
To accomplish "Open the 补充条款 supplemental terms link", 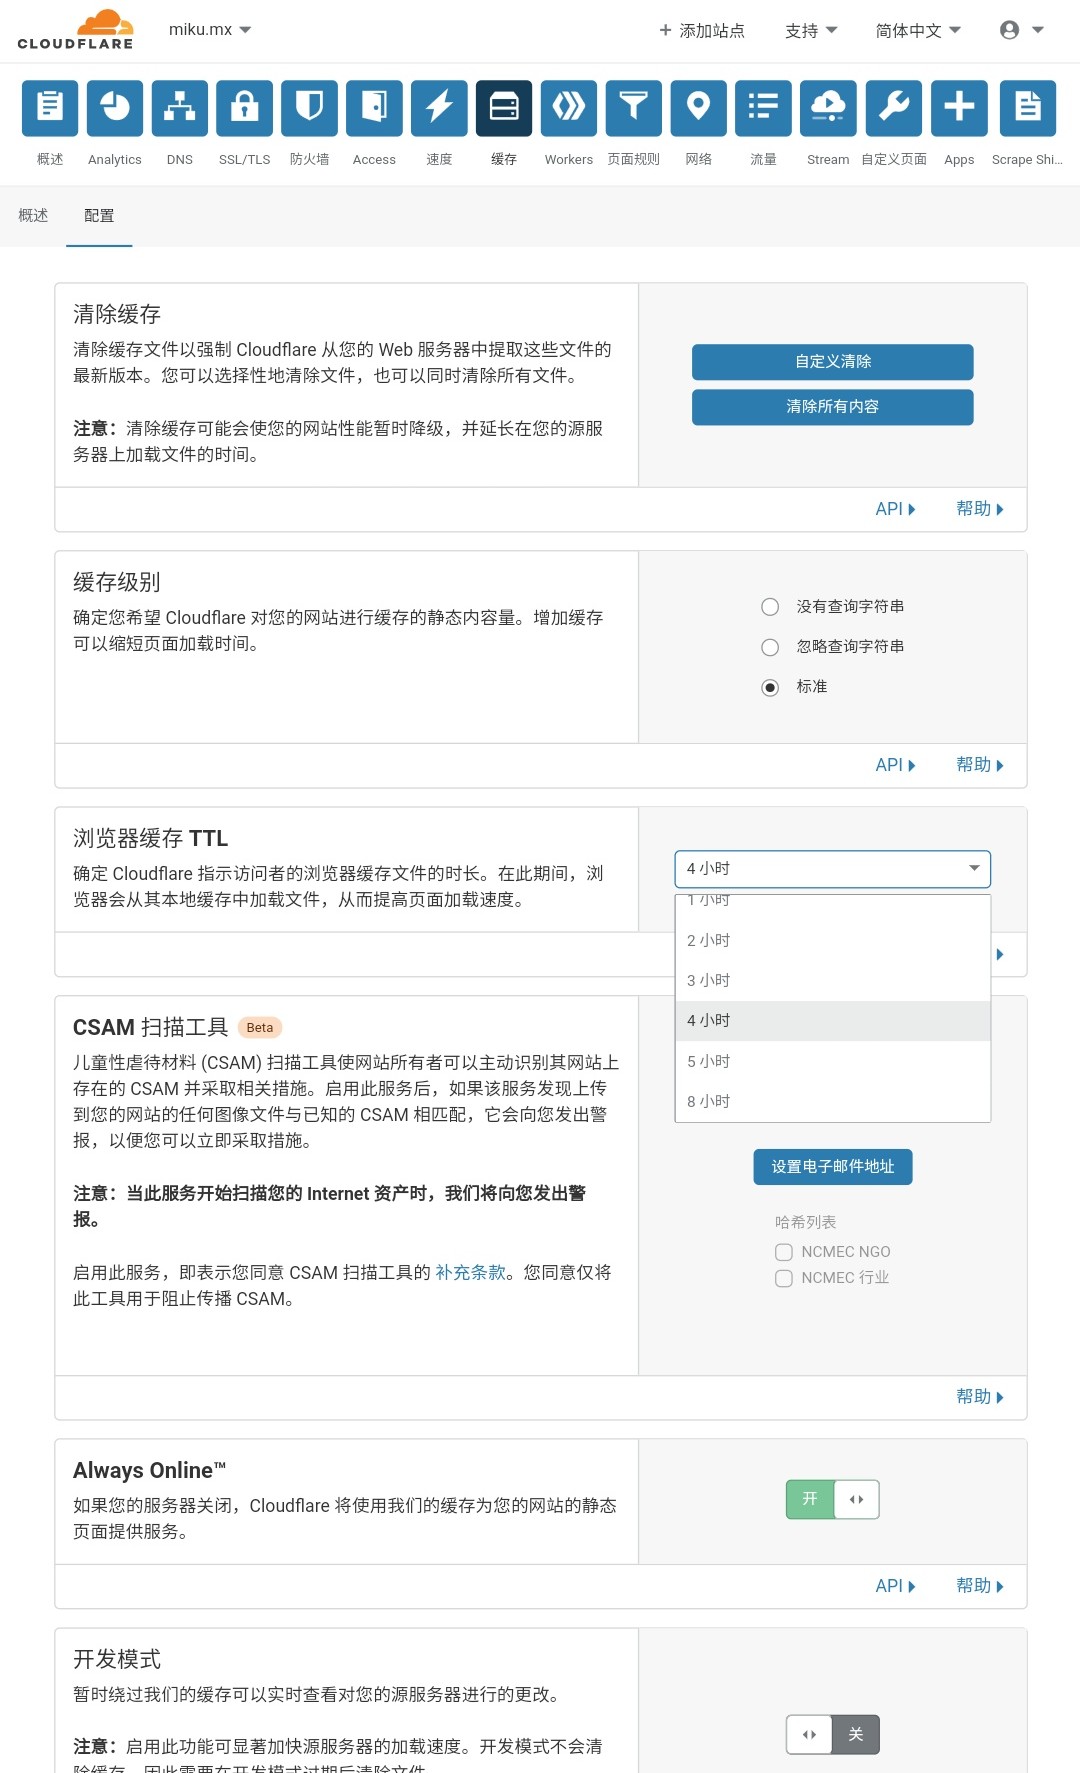I will pos(470,1272).
